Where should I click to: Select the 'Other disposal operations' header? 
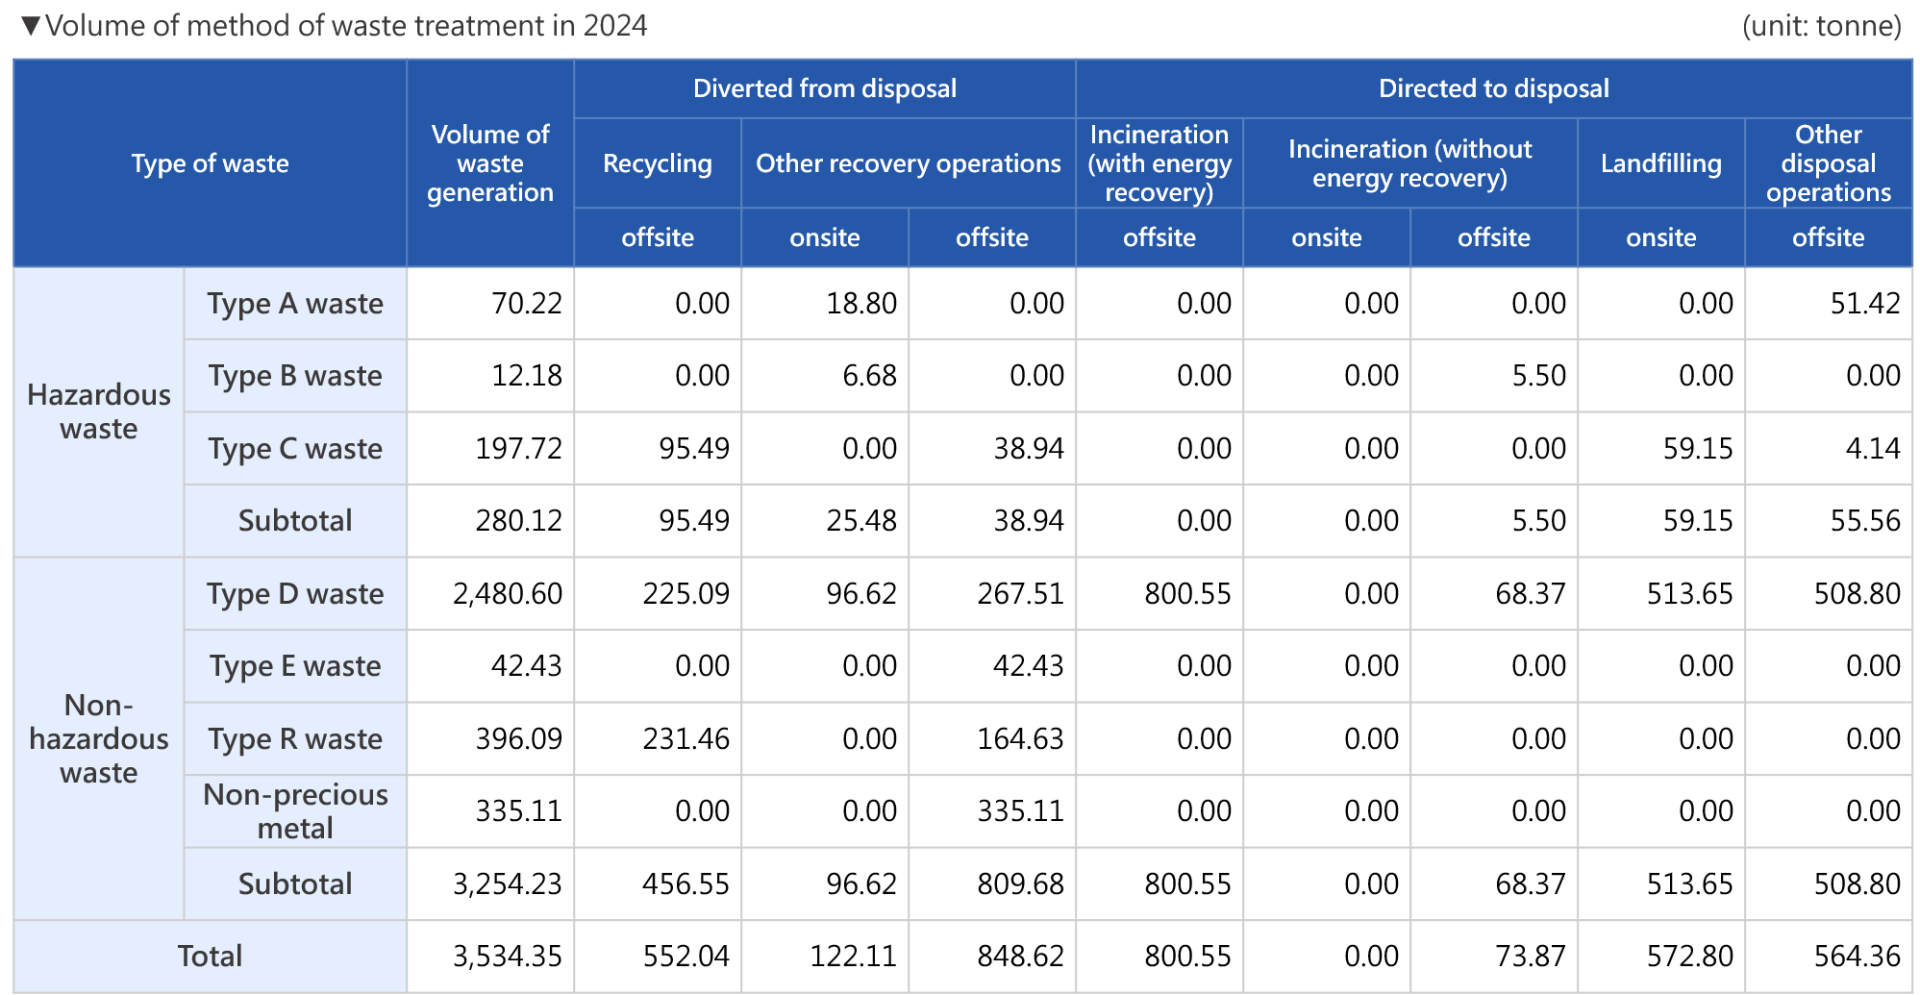click(1827, 163)
